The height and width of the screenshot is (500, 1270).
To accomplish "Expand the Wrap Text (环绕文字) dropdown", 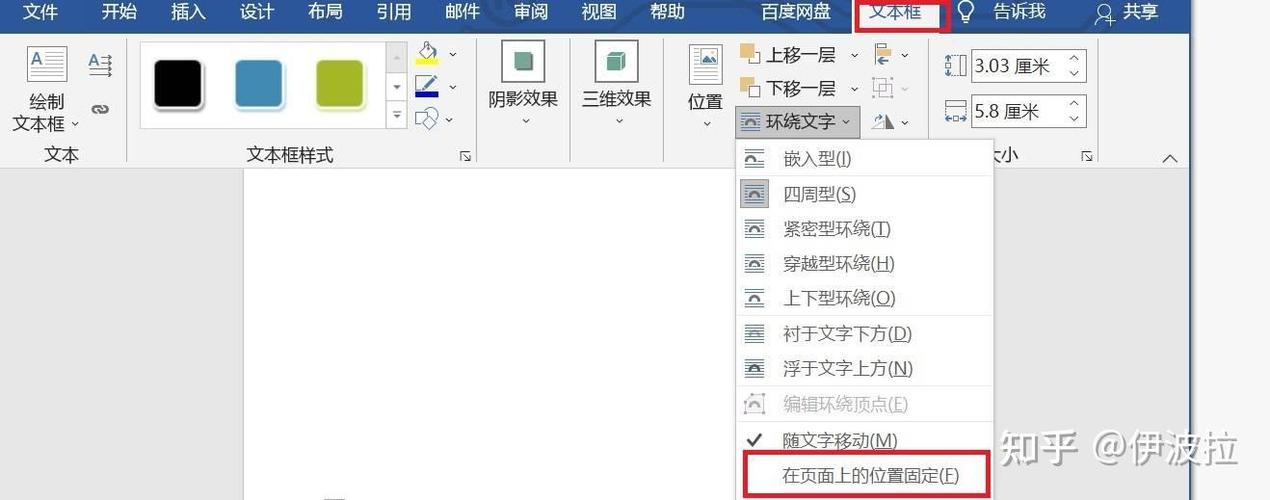I will tap(798, 122).
